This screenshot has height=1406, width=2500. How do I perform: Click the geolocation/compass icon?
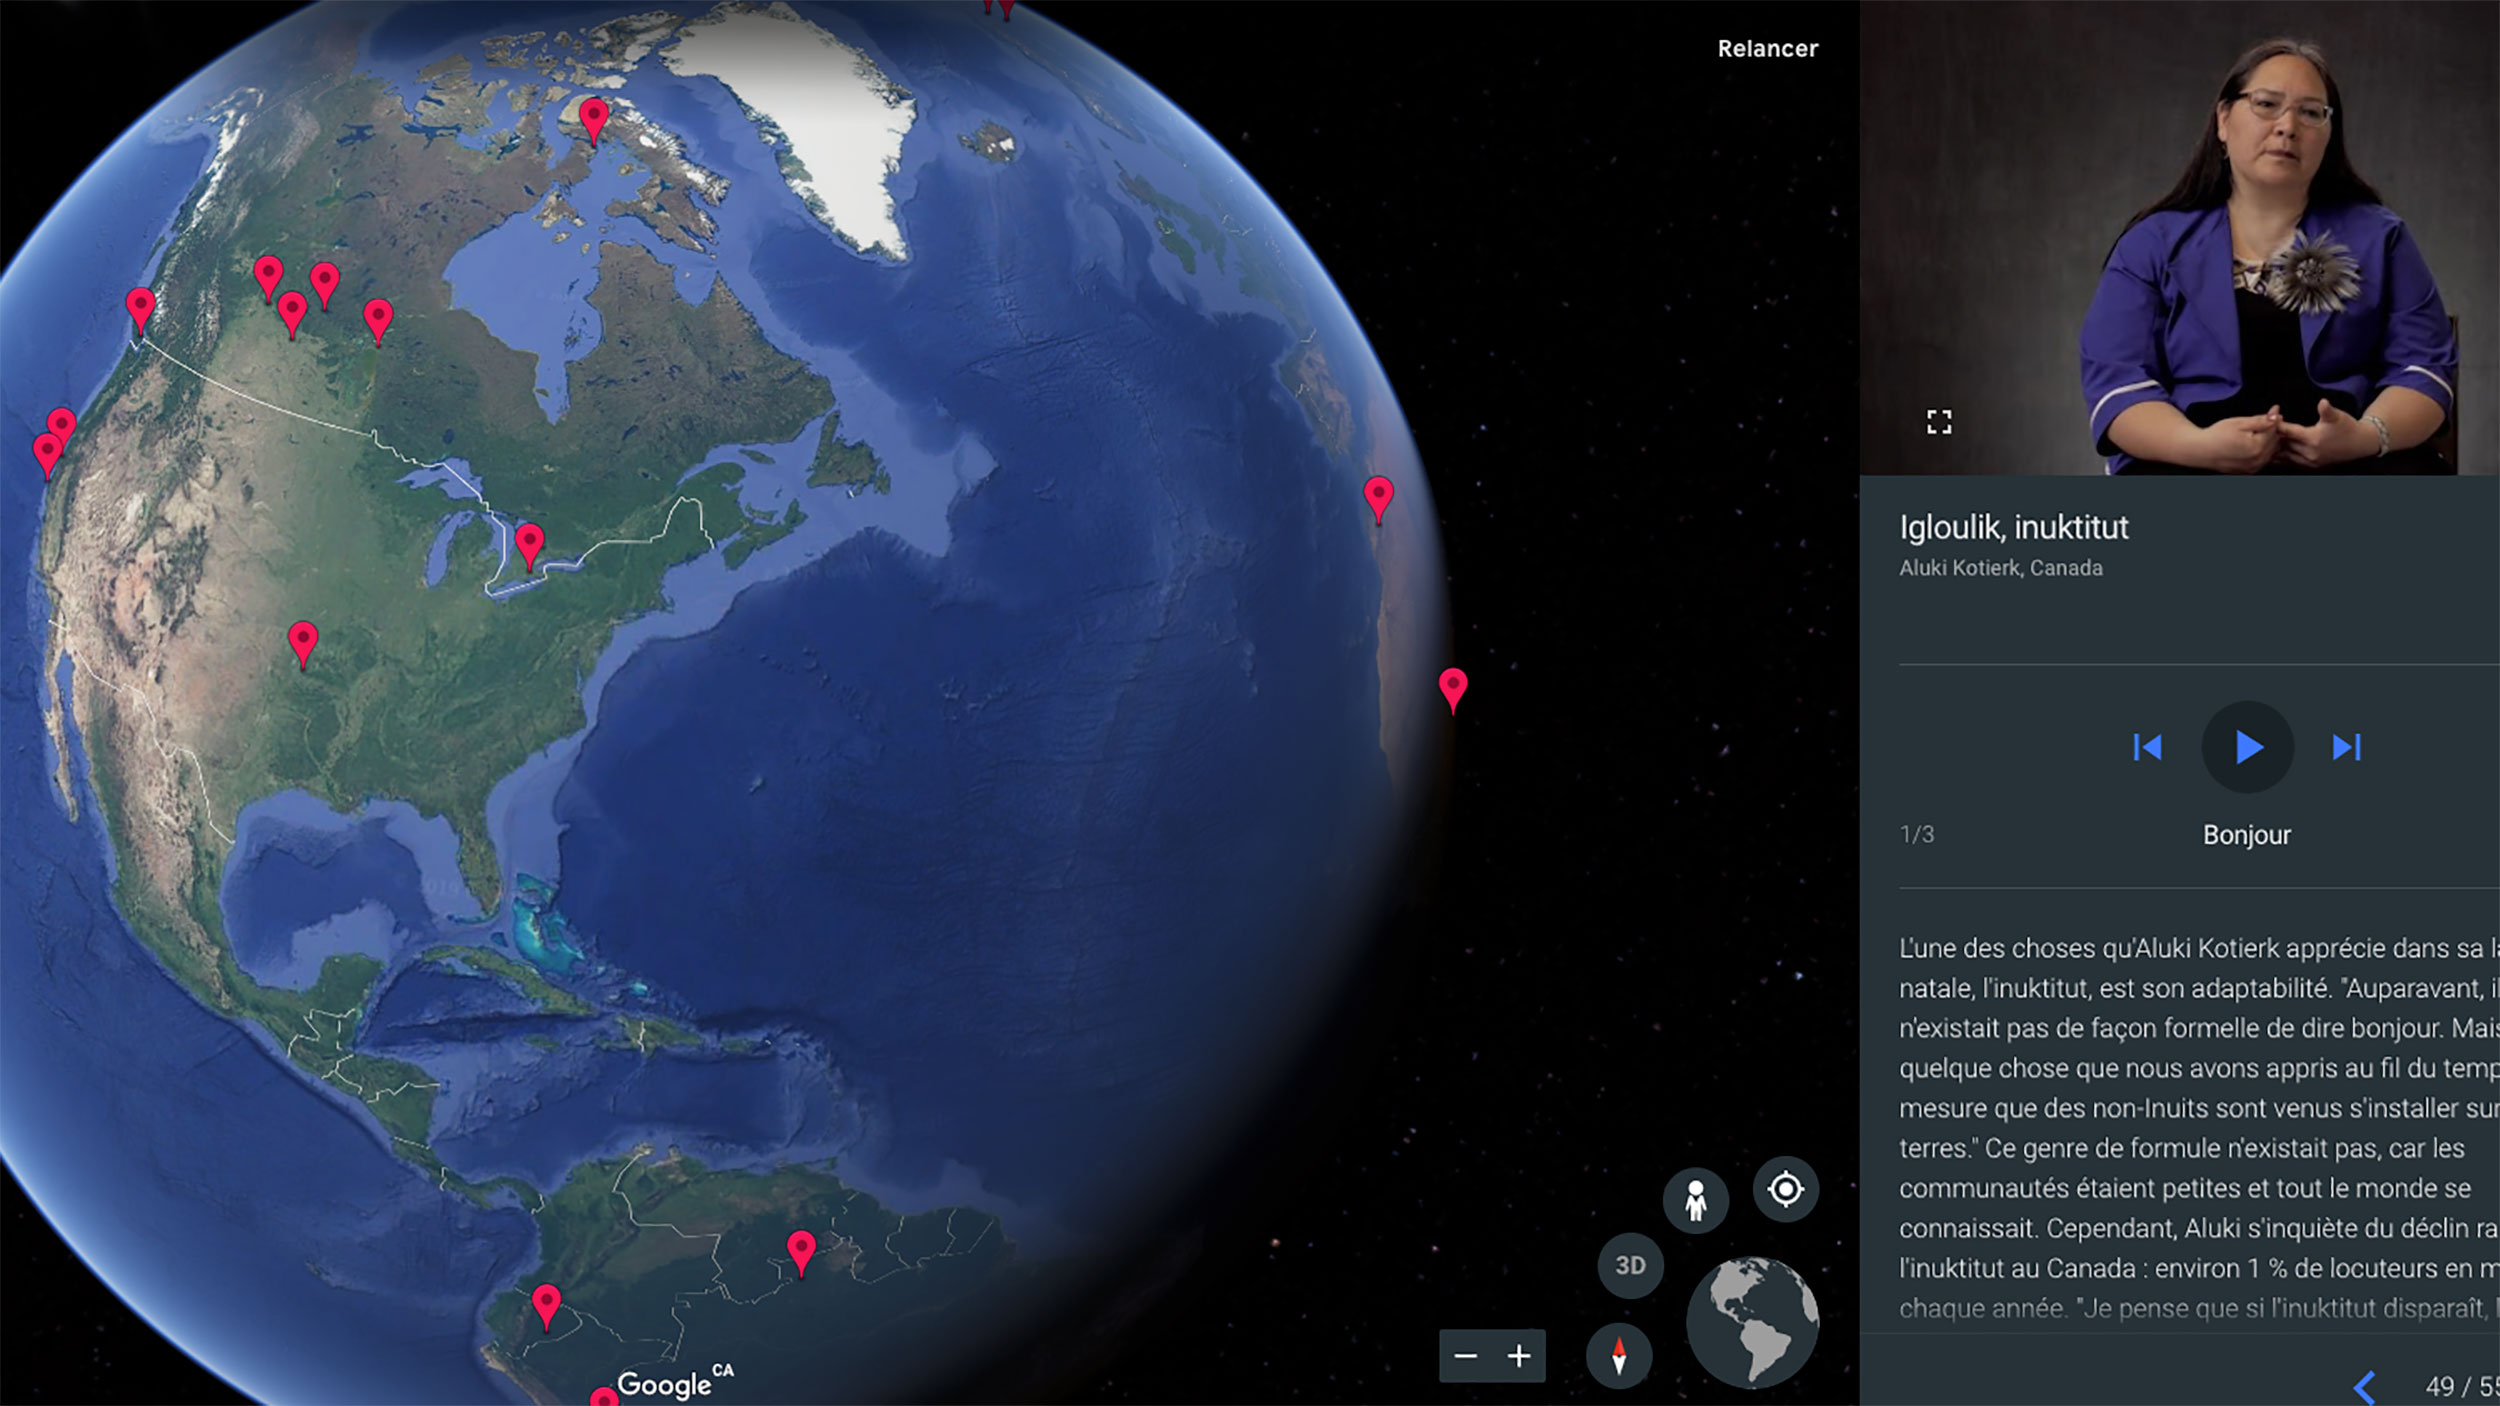tap(1787, 1190)
